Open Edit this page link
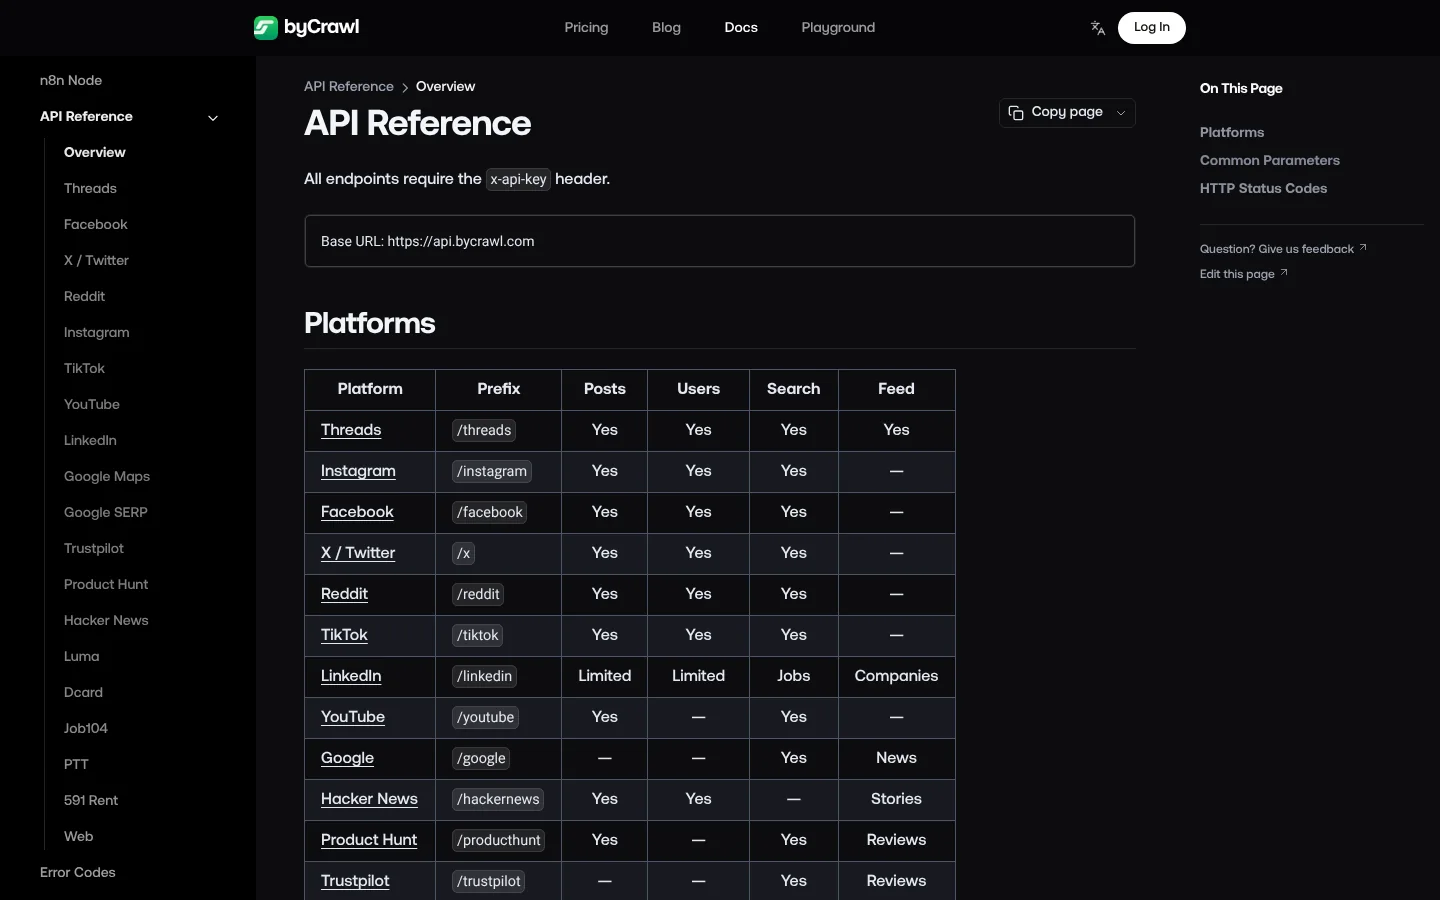Viewport: 1440px width, 900px height. pos(1243,274)
